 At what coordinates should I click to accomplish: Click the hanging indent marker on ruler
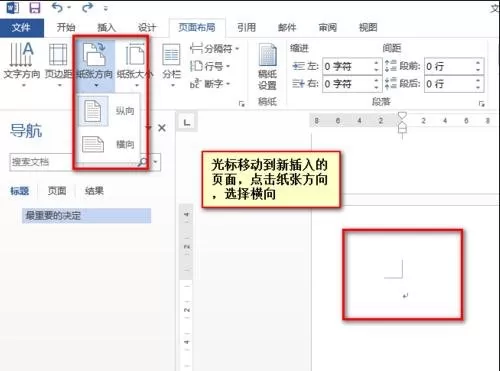403,126
